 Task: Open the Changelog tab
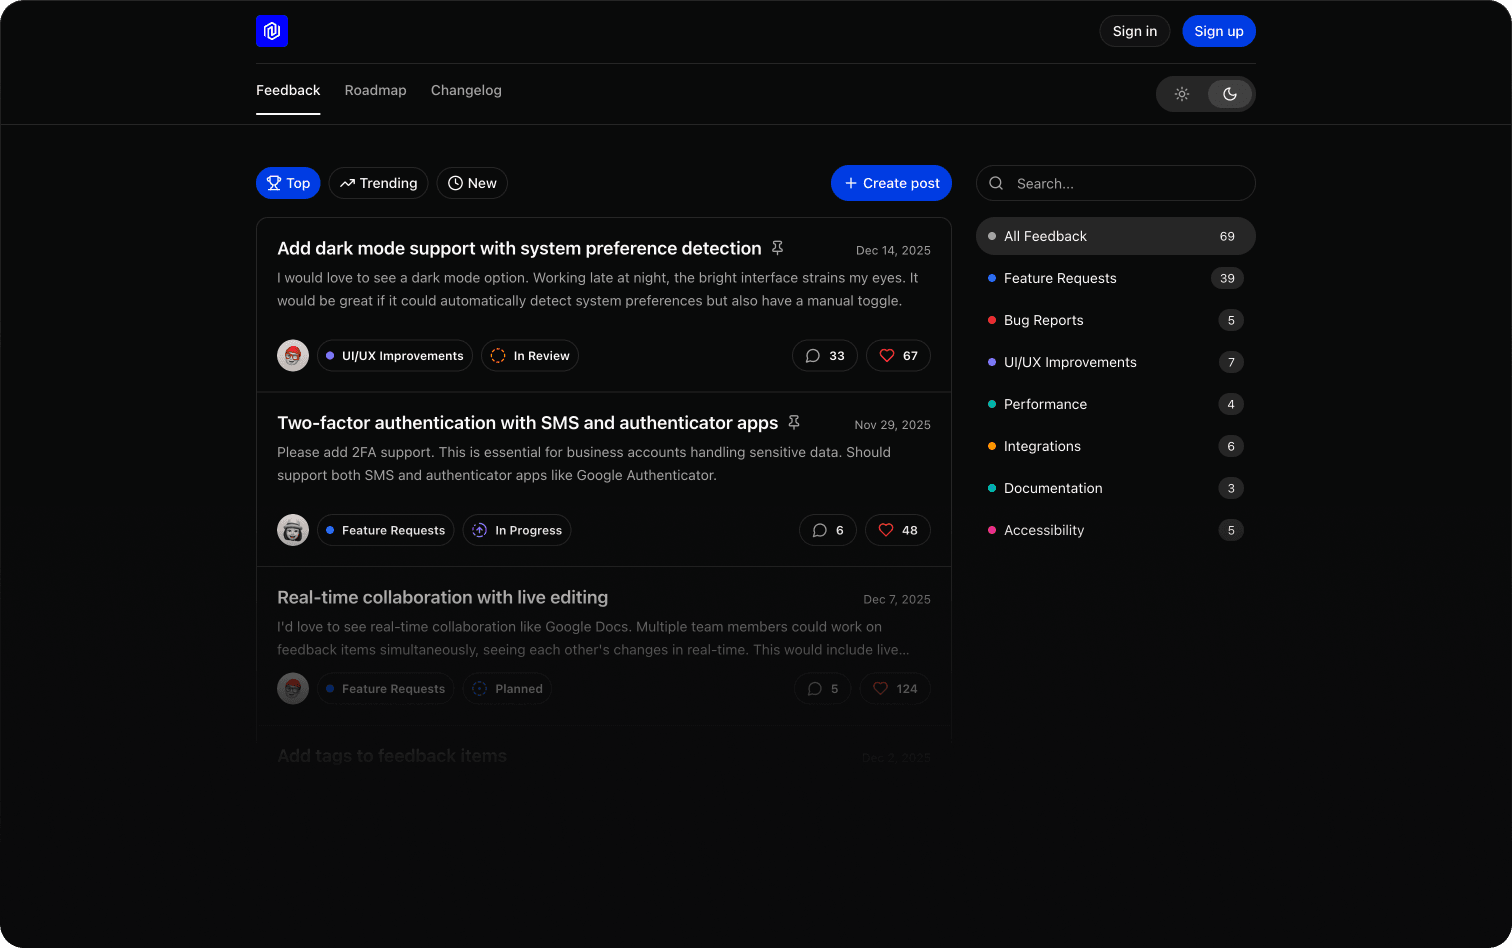(466, 90)
